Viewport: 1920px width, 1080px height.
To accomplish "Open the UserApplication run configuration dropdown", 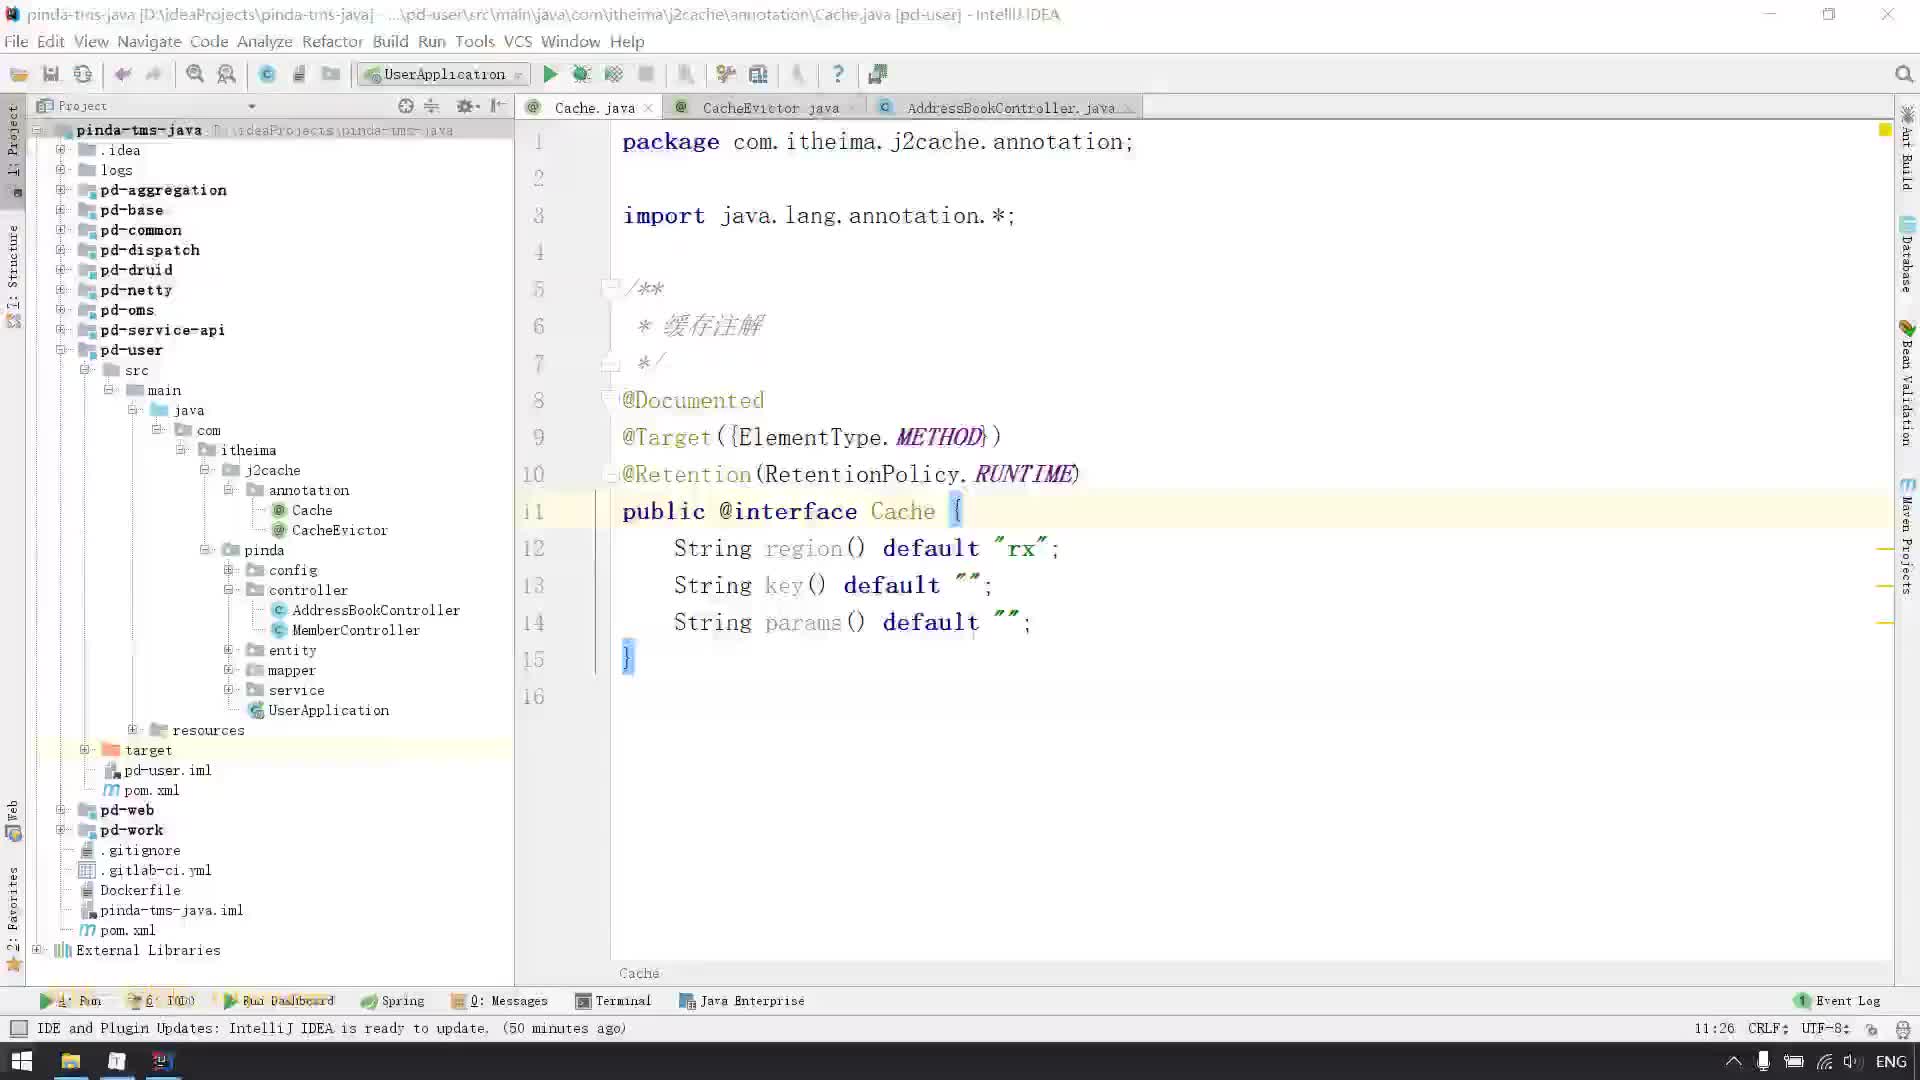I will (x=445, y=74).
